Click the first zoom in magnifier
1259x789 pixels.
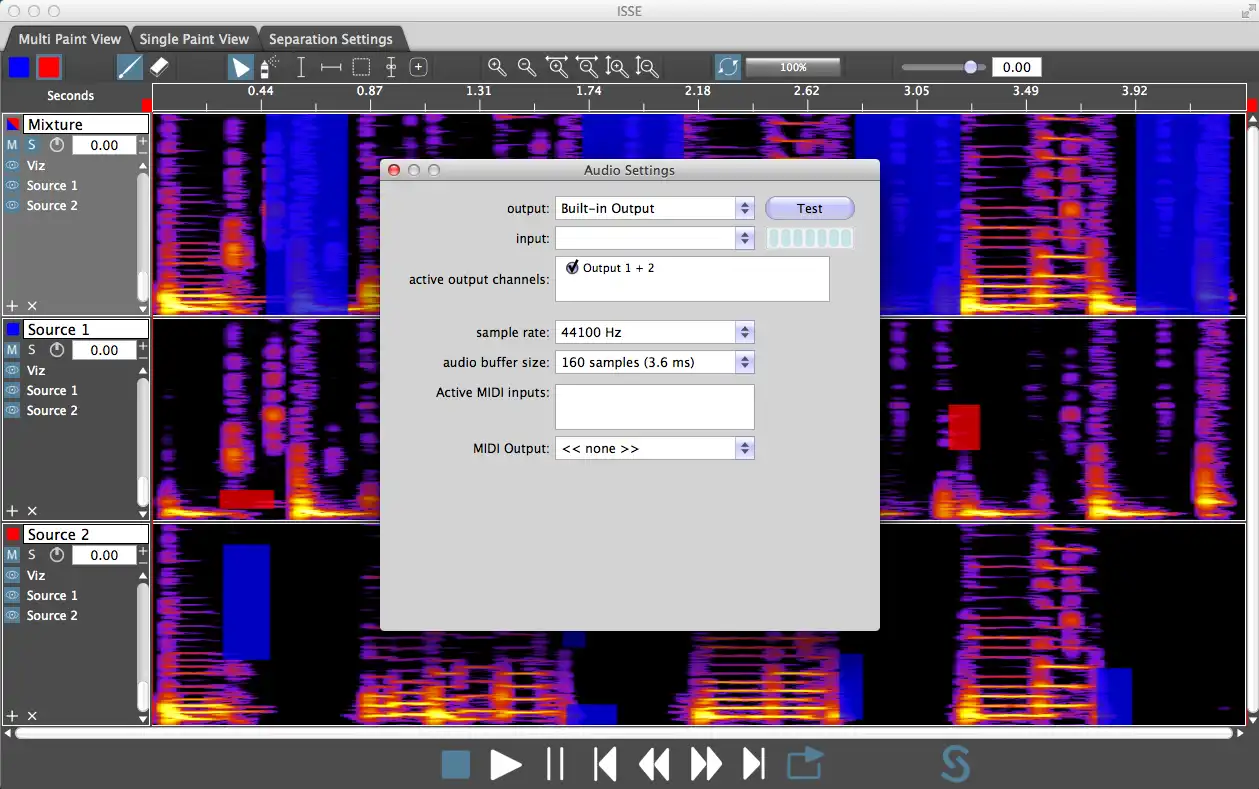coord(497,67)
